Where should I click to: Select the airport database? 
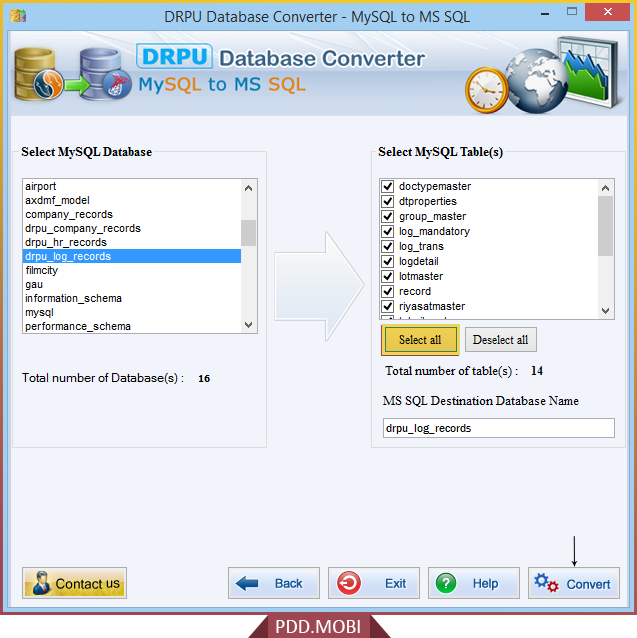point(132,186)
